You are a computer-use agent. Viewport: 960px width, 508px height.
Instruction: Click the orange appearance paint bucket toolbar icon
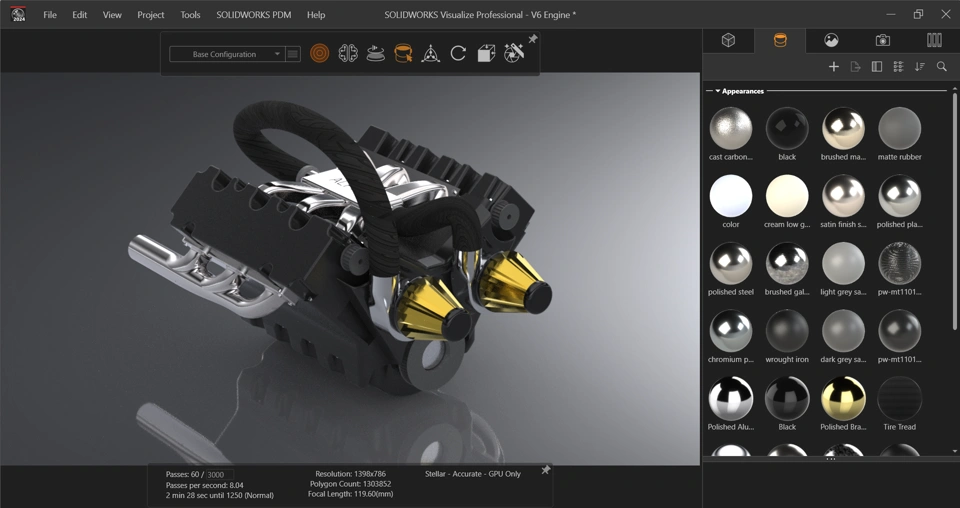click(x=403, y=53)
